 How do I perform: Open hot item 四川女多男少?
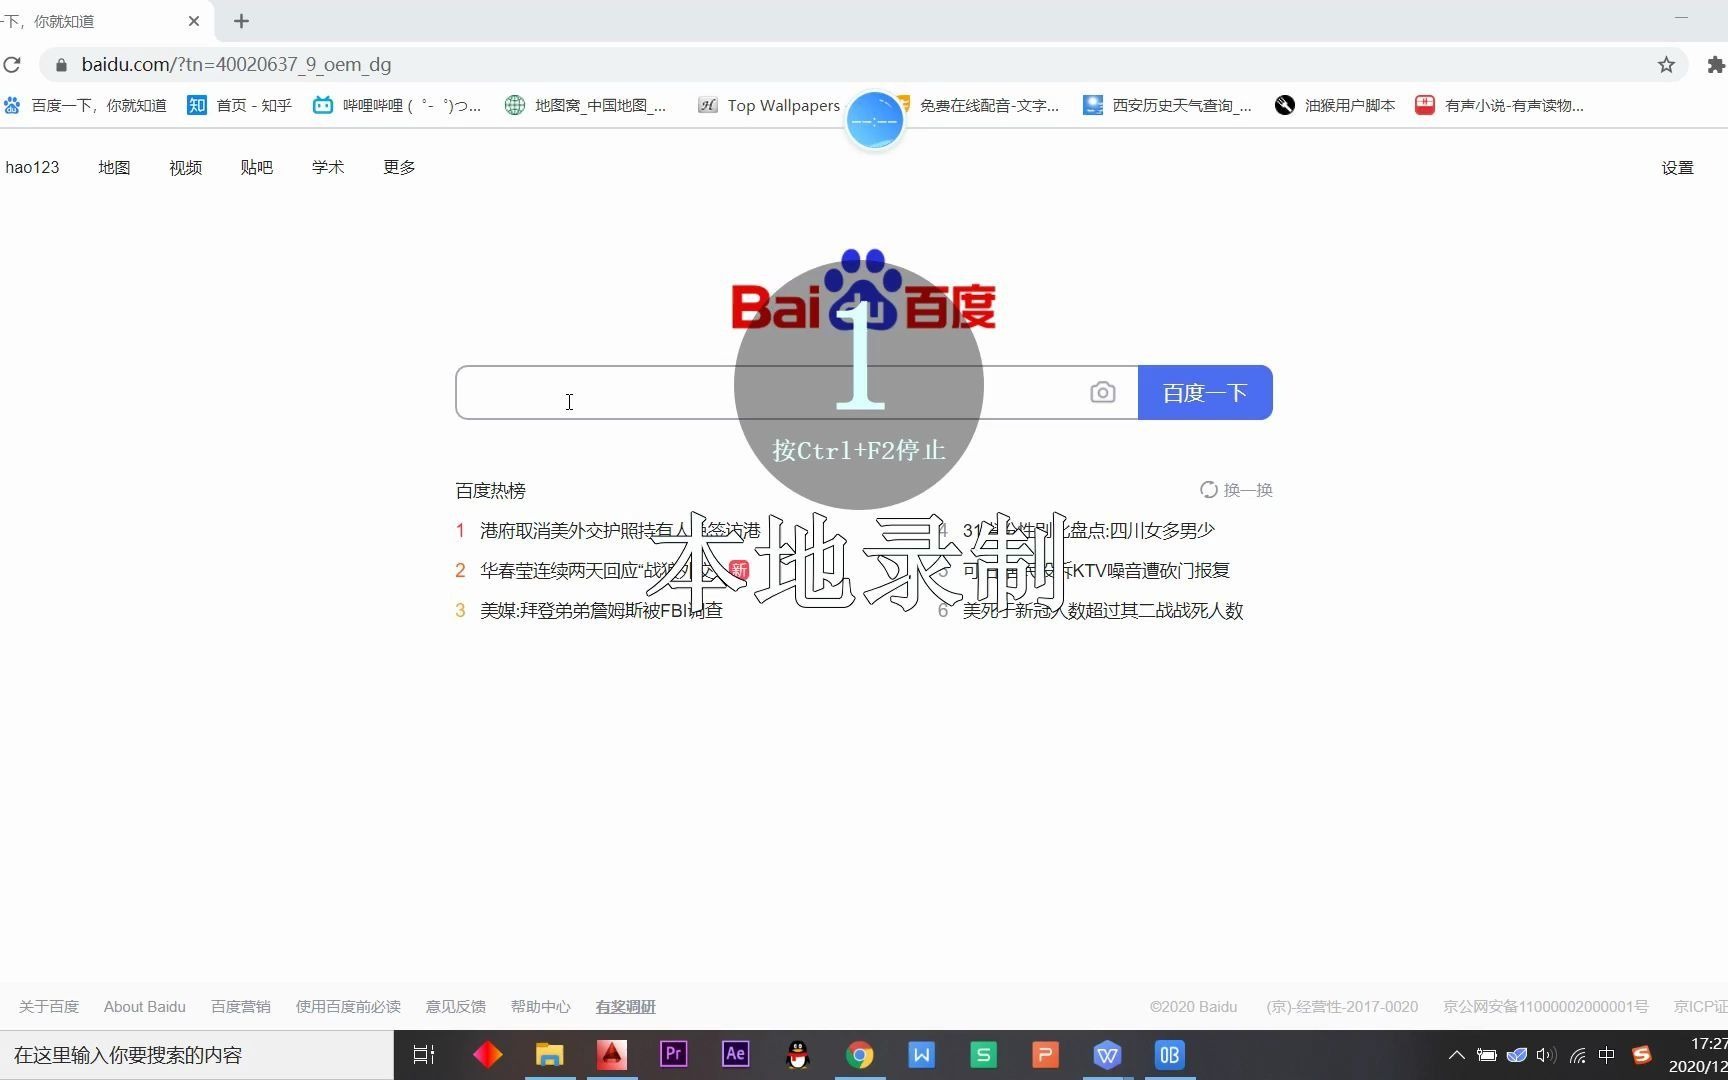coord(1088,530)
